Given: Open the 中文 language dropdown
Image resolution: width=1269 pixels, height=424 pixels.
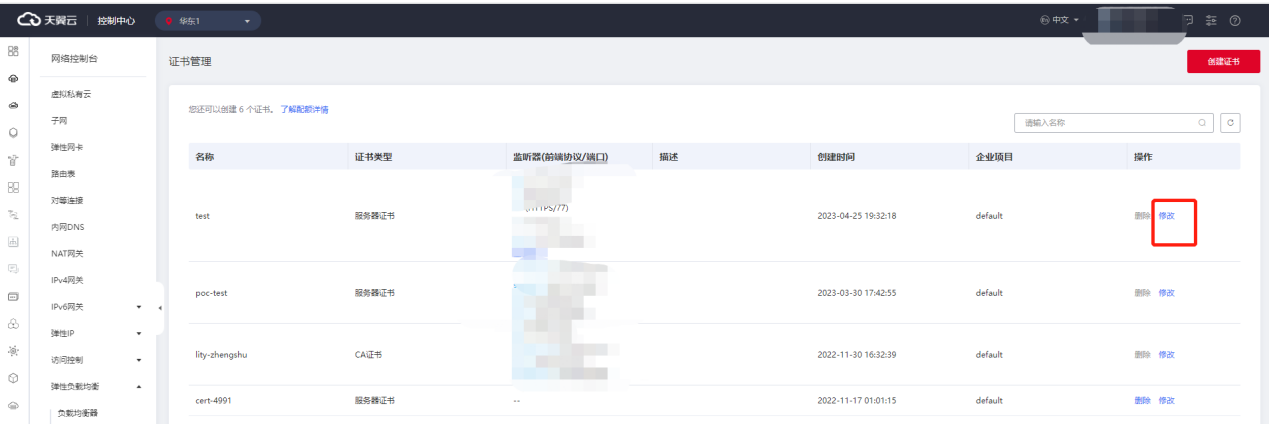Looking at the screenshot, I should pyautogui.click(x=1060, y=20).
